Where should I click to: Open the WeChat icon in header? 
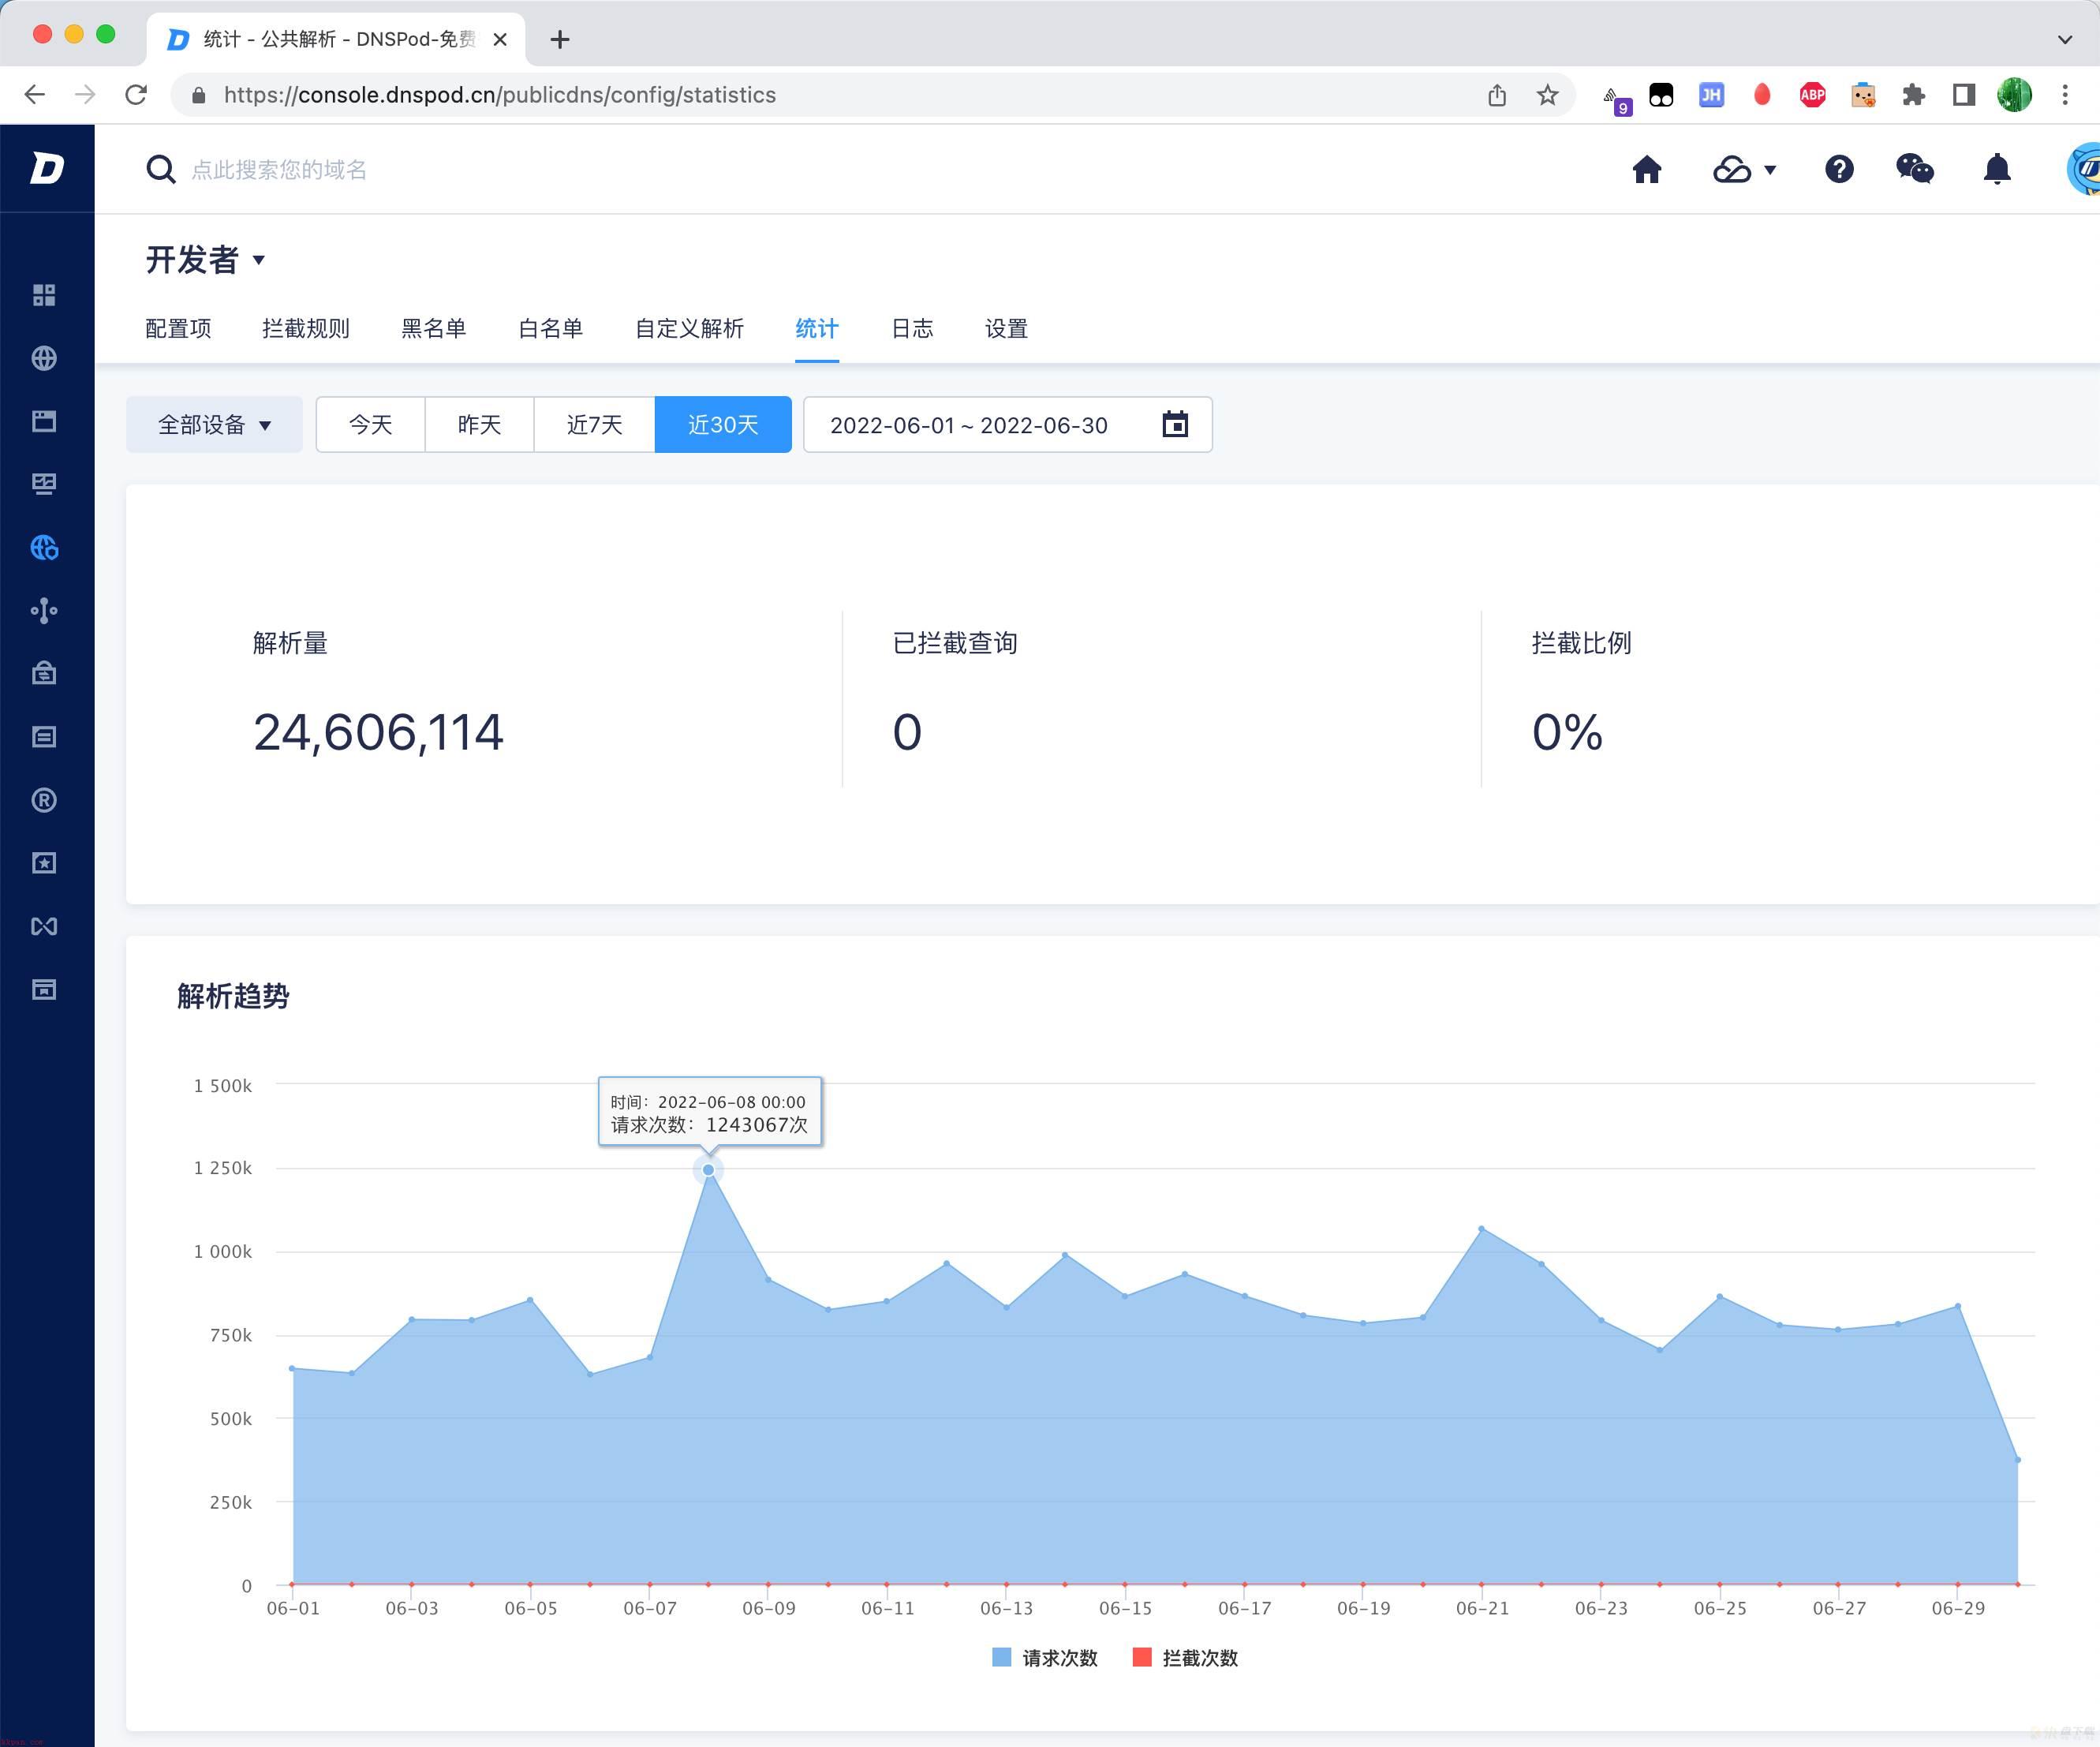1915,169
